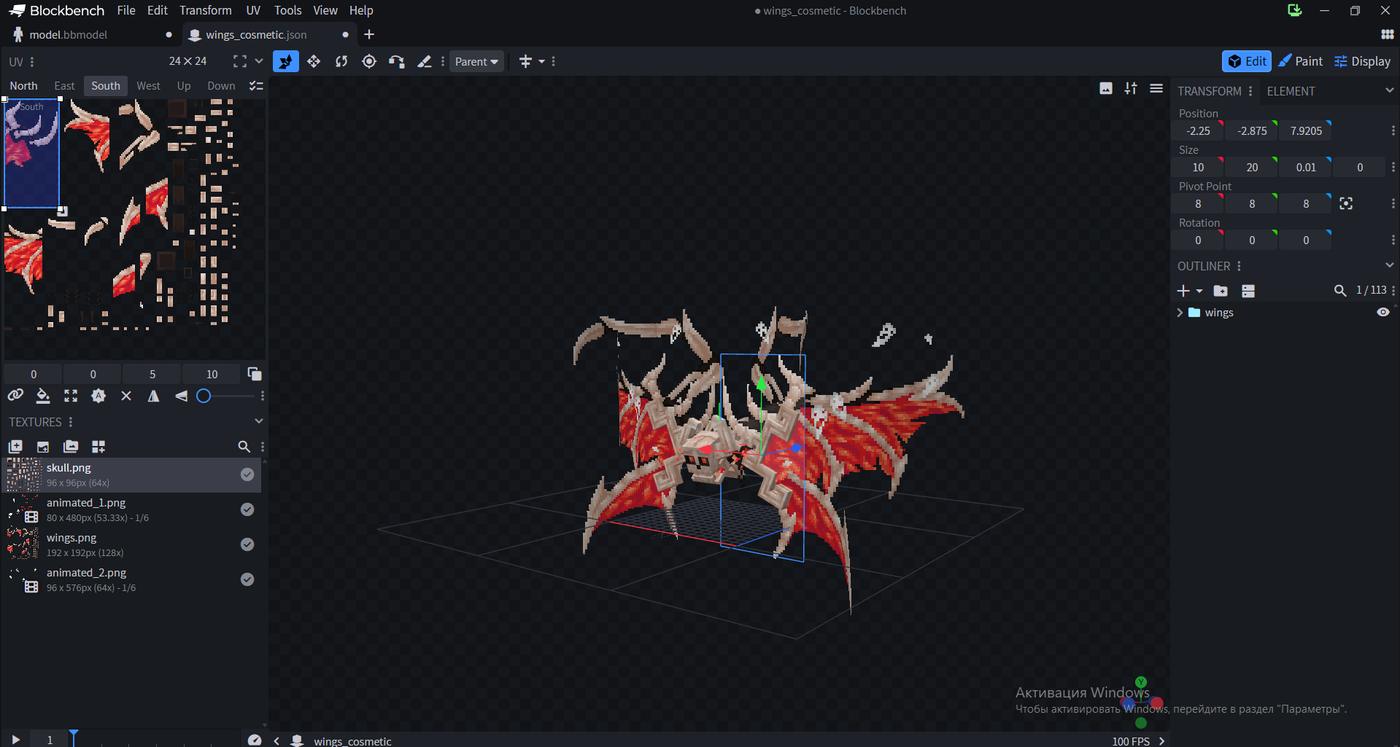Screen dimensions: 1400x747
Task: Add element with plus in Outliner
Action: (1184, 291)
